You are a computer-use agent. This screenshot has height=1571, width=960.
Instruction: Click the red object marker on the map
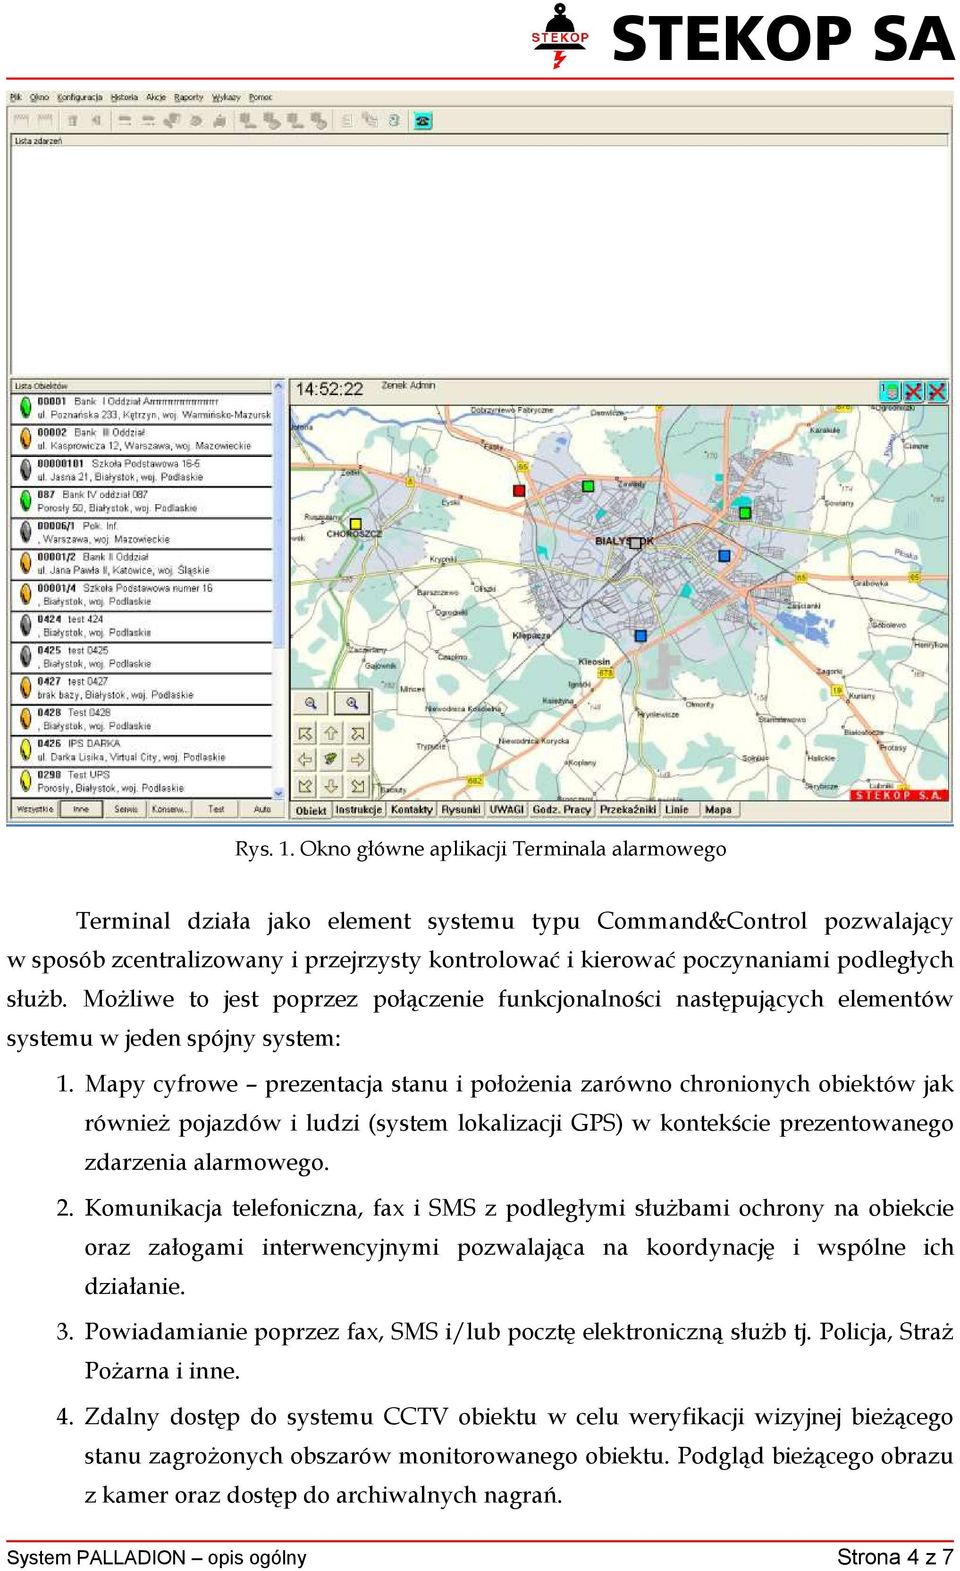click(519, 490)
